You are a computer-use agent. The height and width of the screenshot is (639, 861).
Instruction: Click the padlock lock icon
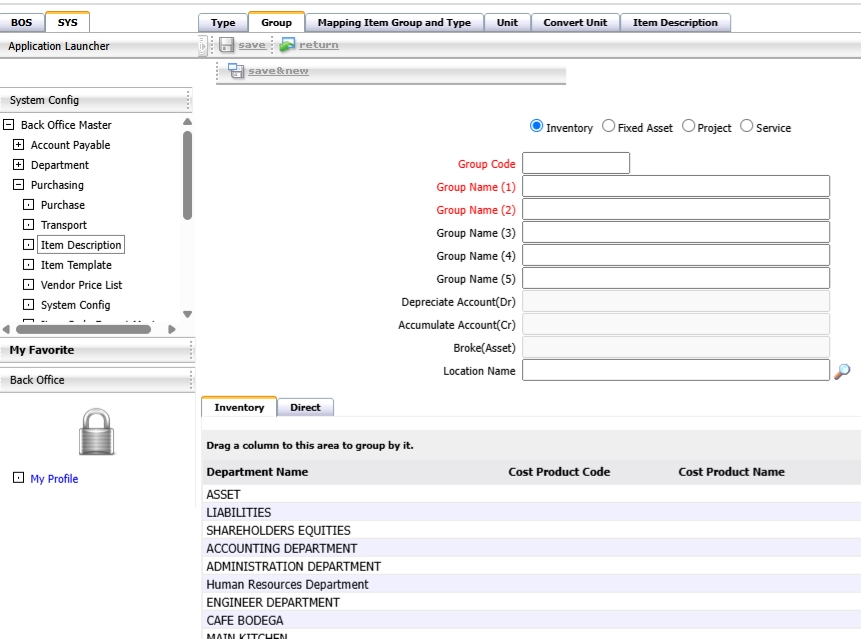(97, 431)
